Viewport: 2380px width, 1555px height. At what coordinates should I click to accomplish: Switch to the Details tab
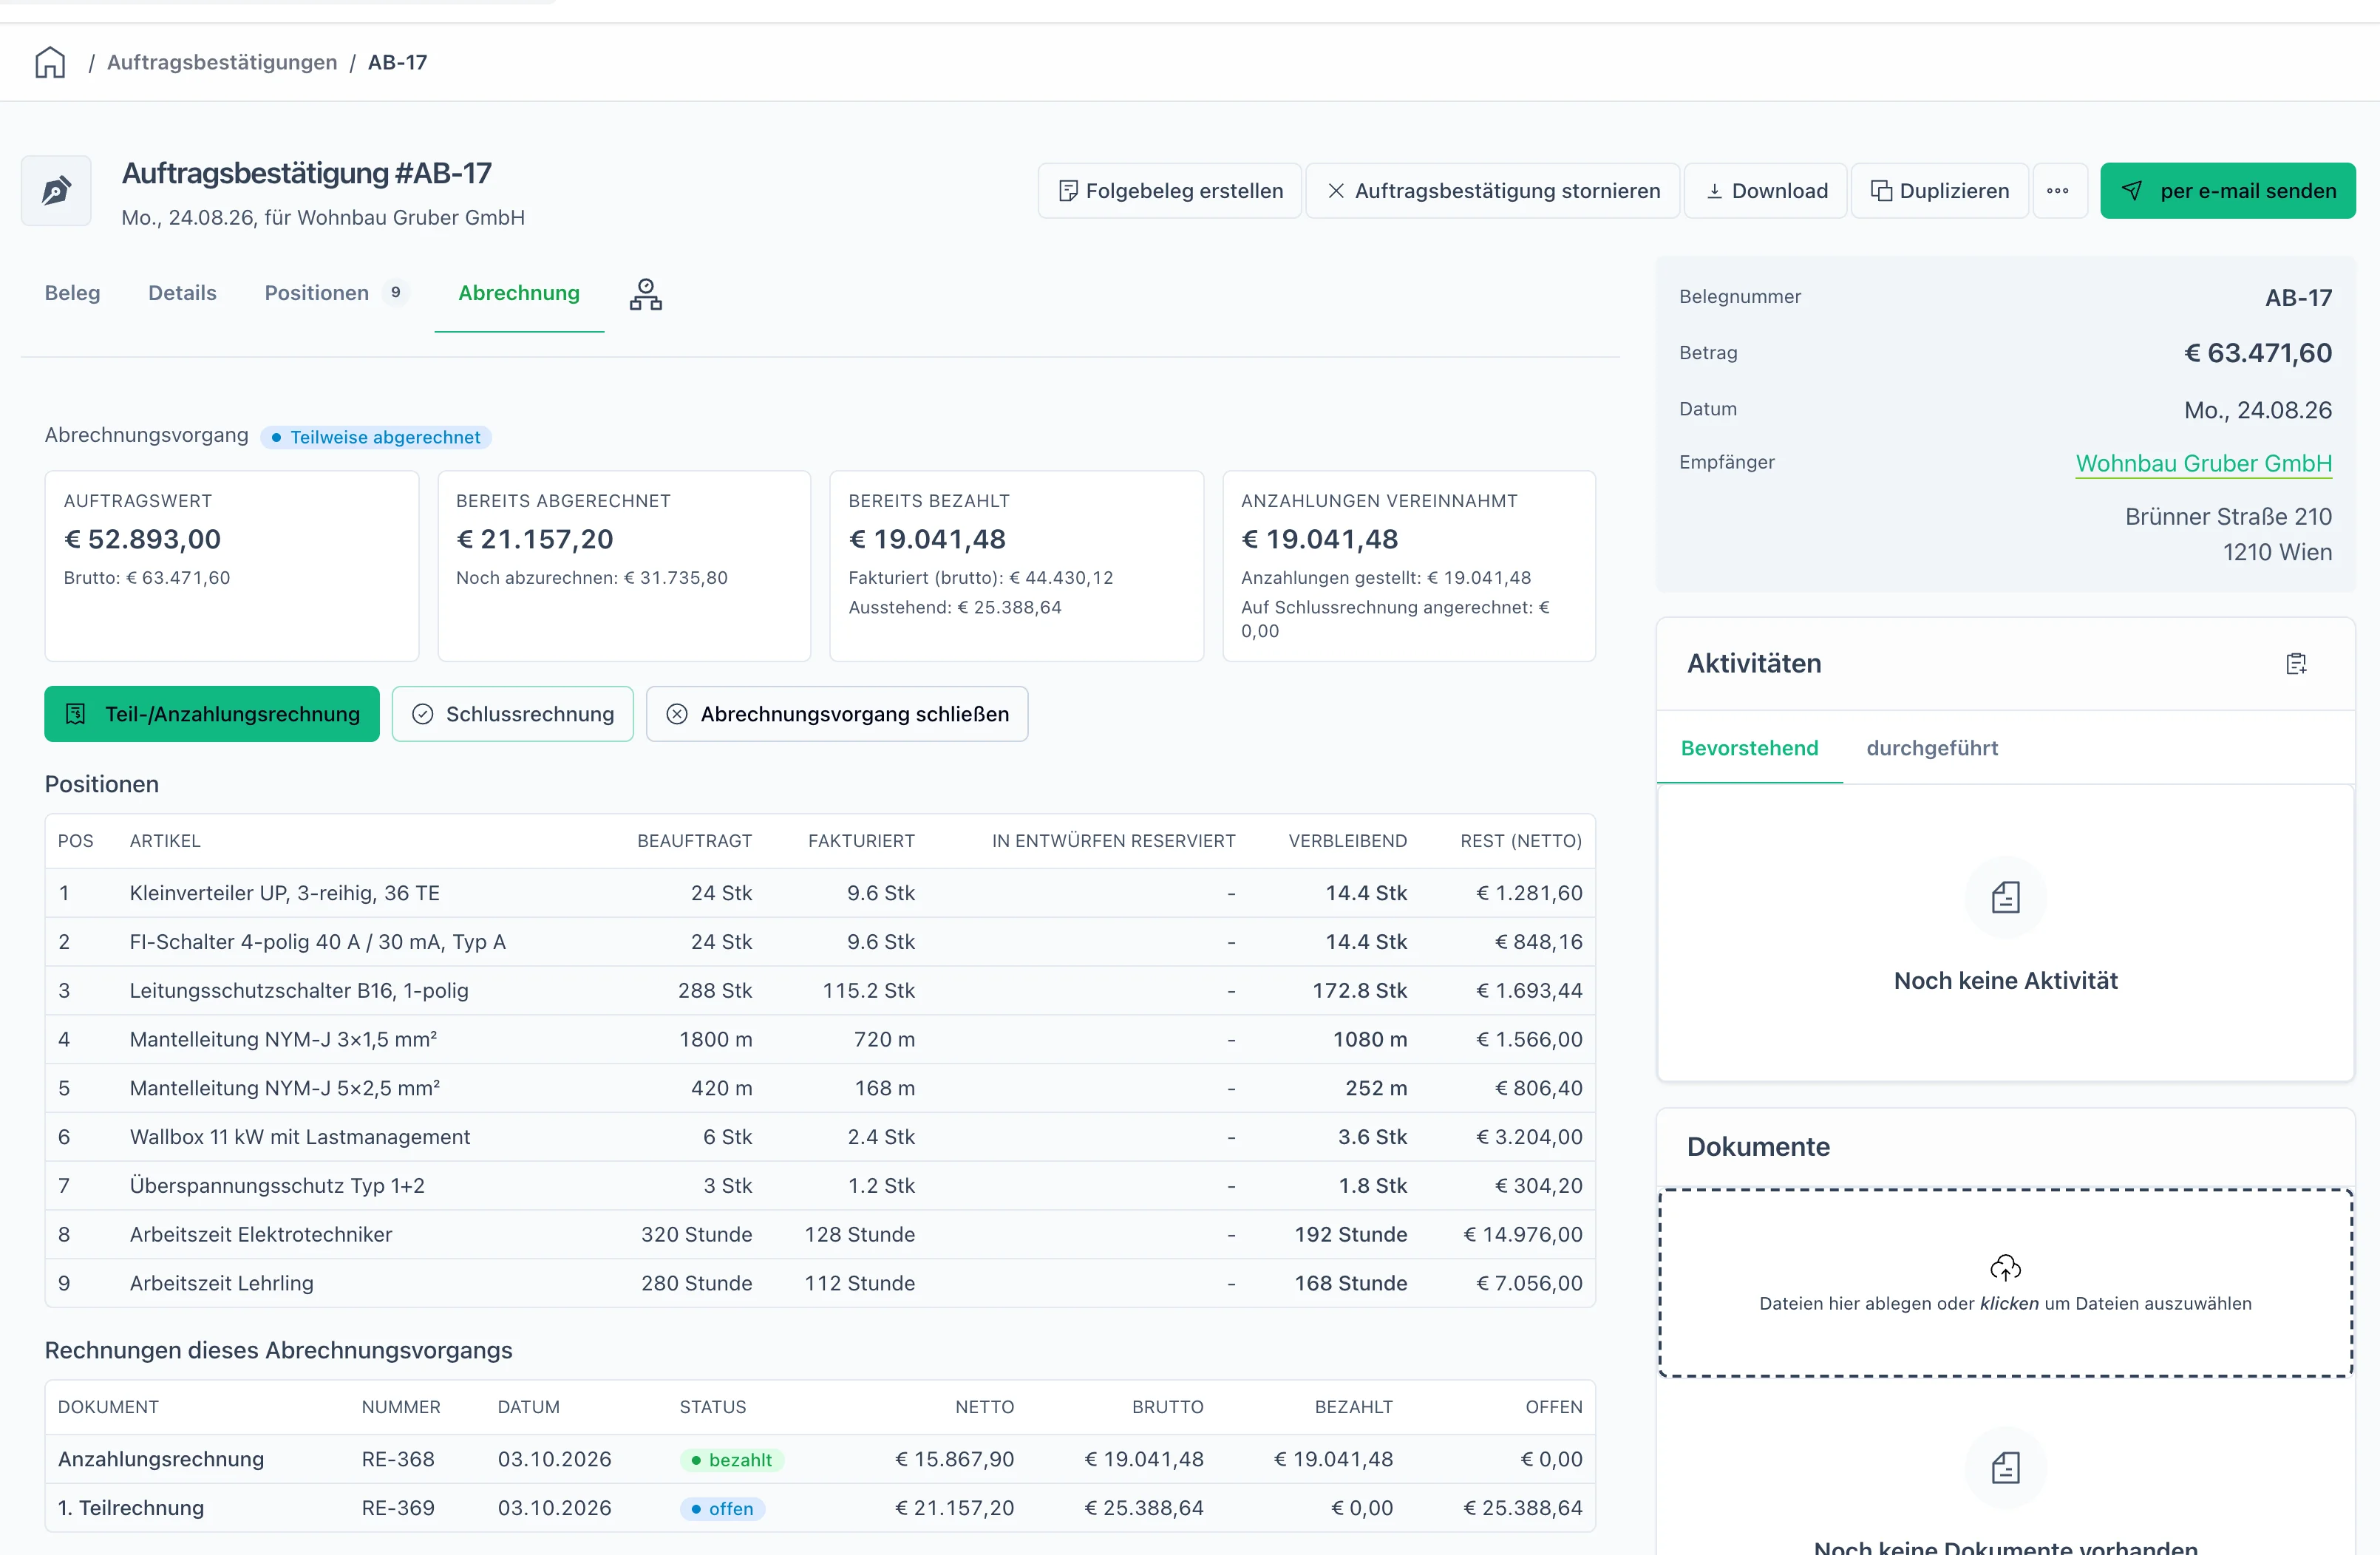(x=182, y=293)
